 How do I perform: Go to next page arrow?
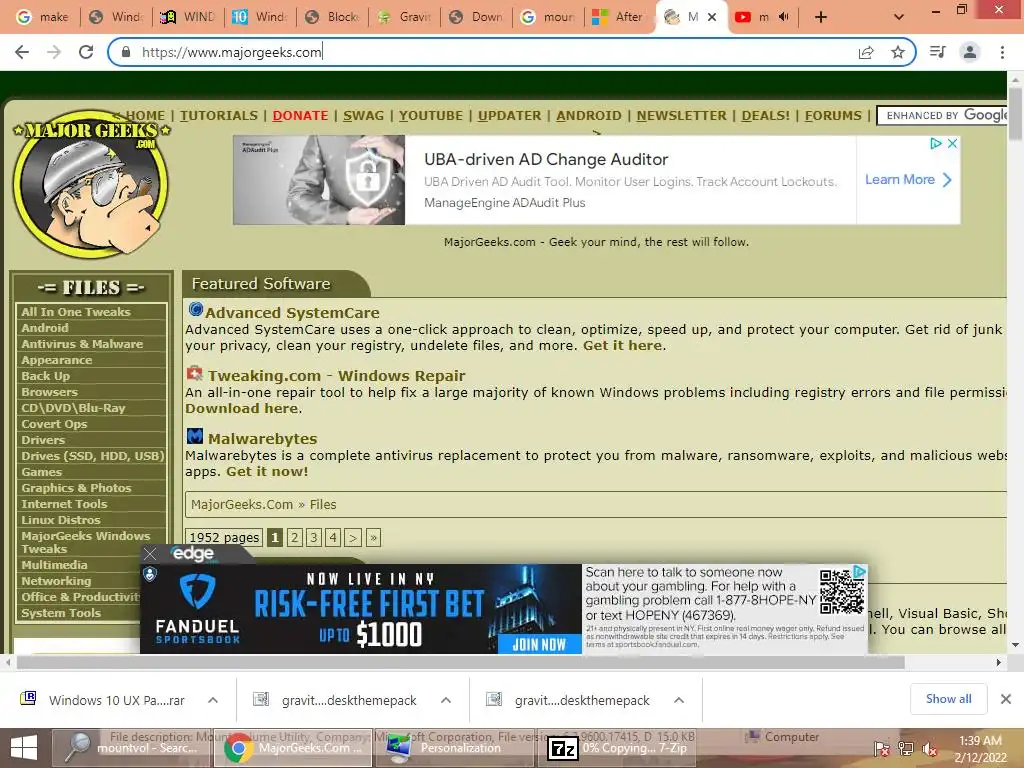pos(353,537)
